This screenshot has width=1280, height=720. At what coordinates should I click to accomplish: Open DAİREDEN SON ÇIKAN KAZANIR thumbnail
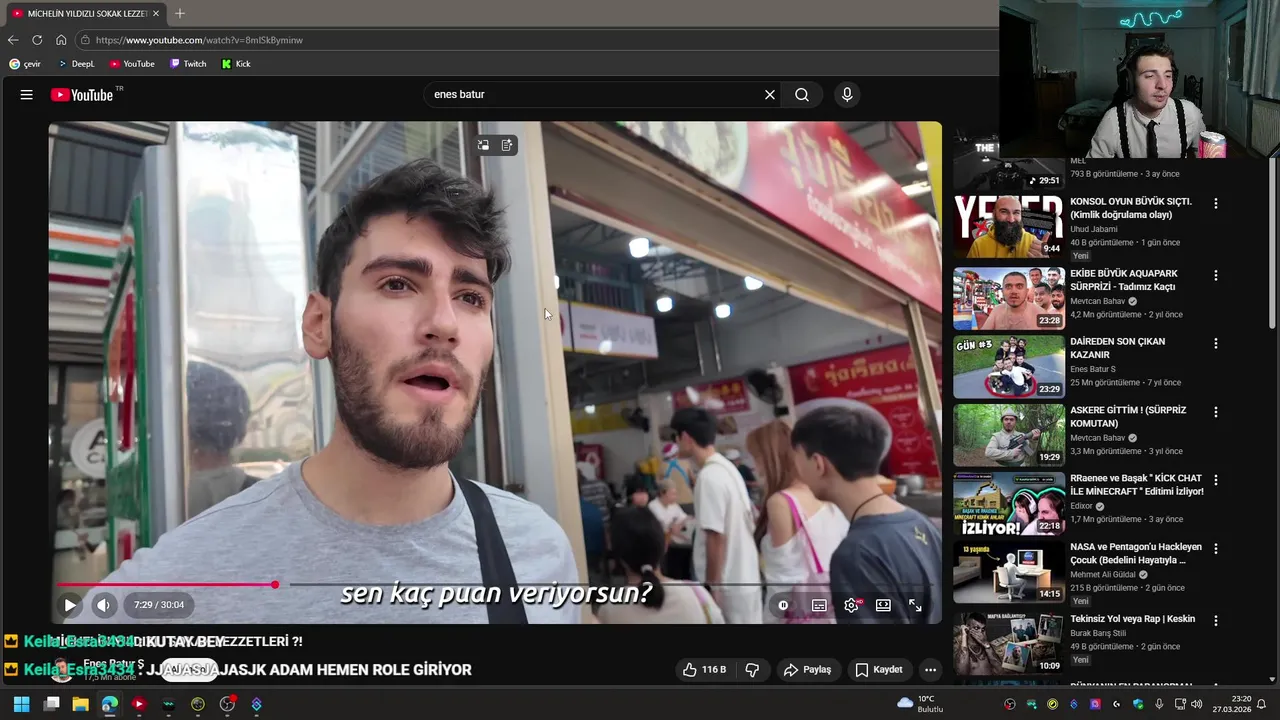click(x=1008, y=367)
